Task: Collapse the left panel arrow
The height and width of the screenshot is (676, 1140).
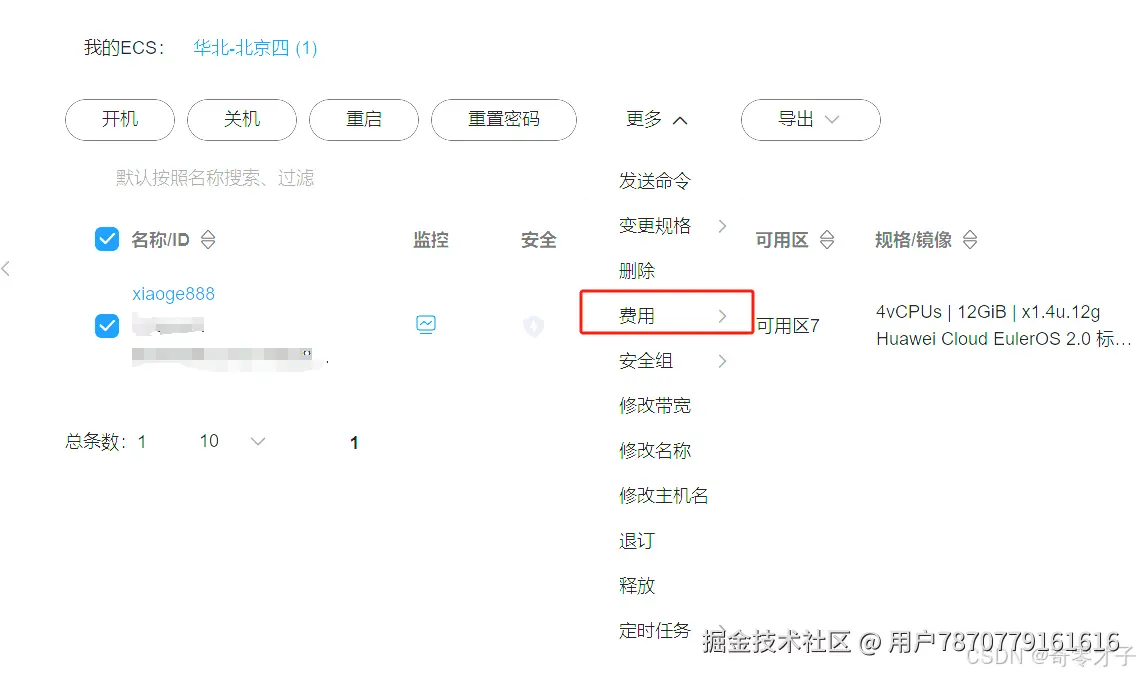Action: 6,268
